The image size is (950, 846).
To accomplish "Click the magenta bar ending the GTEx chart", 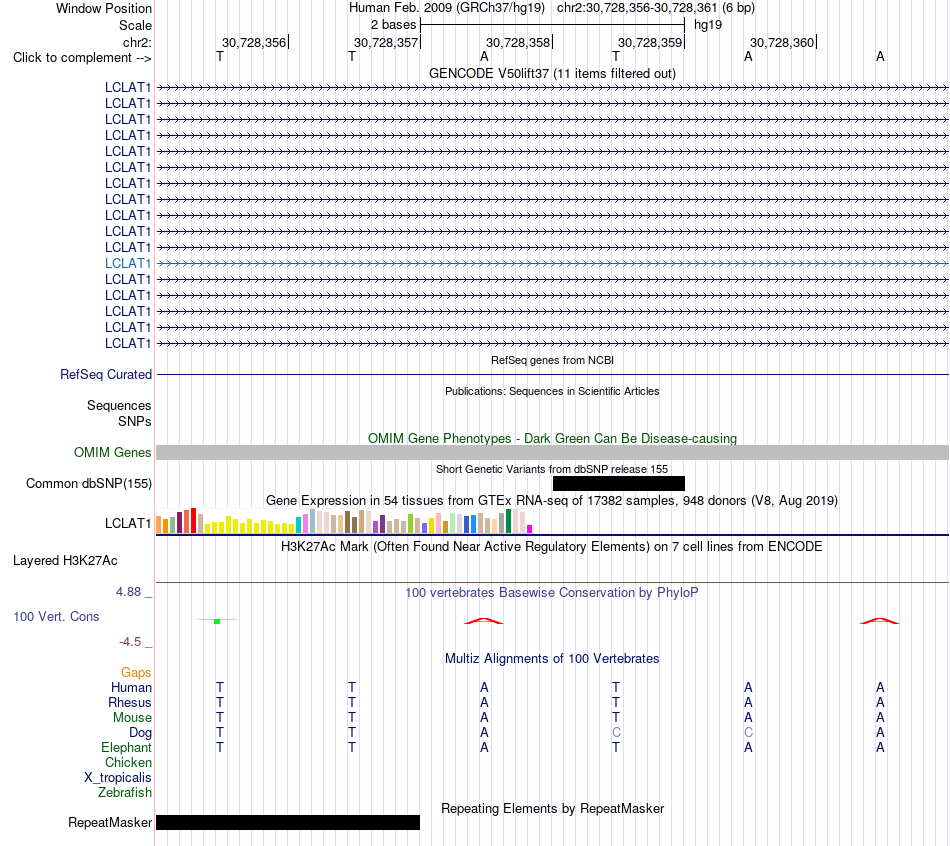I will (530, 529).
